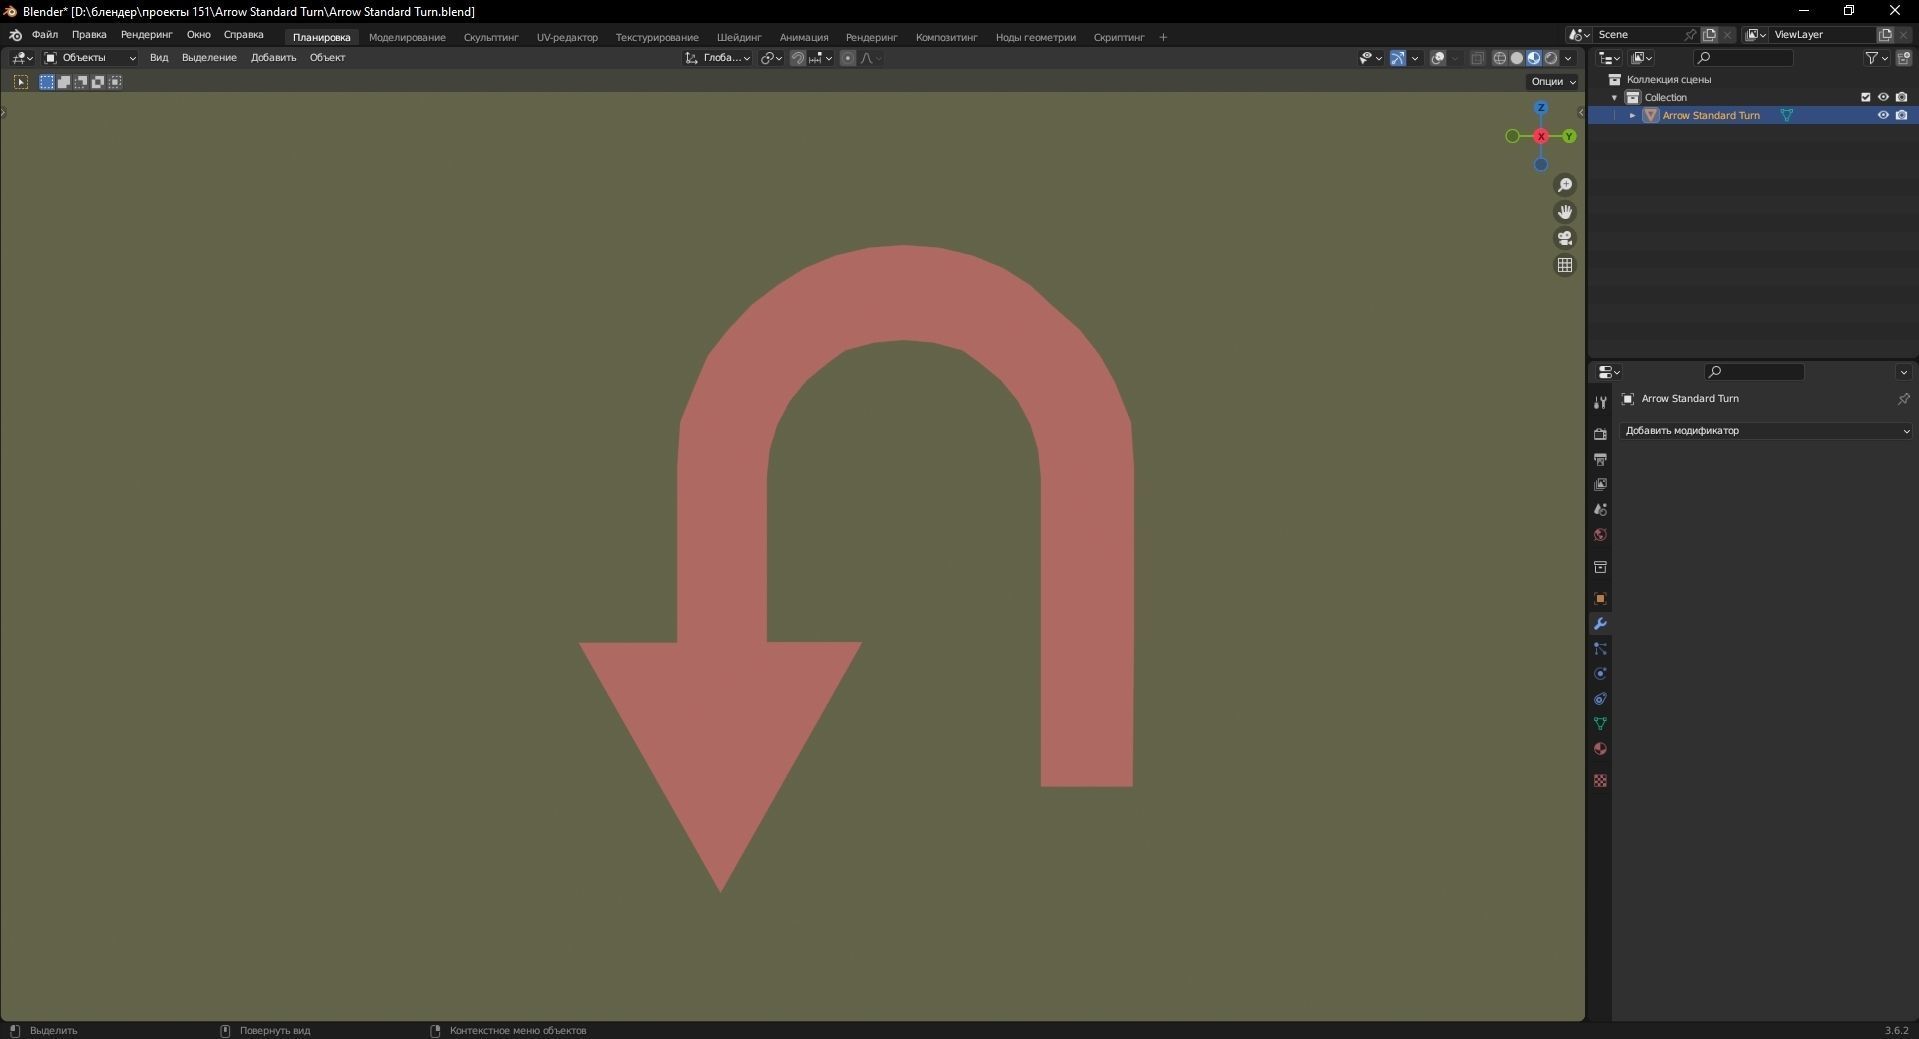Open the Tool properties tab
The image size is (1919, 1039).
pyautogui.click(x=1600, y=402)
